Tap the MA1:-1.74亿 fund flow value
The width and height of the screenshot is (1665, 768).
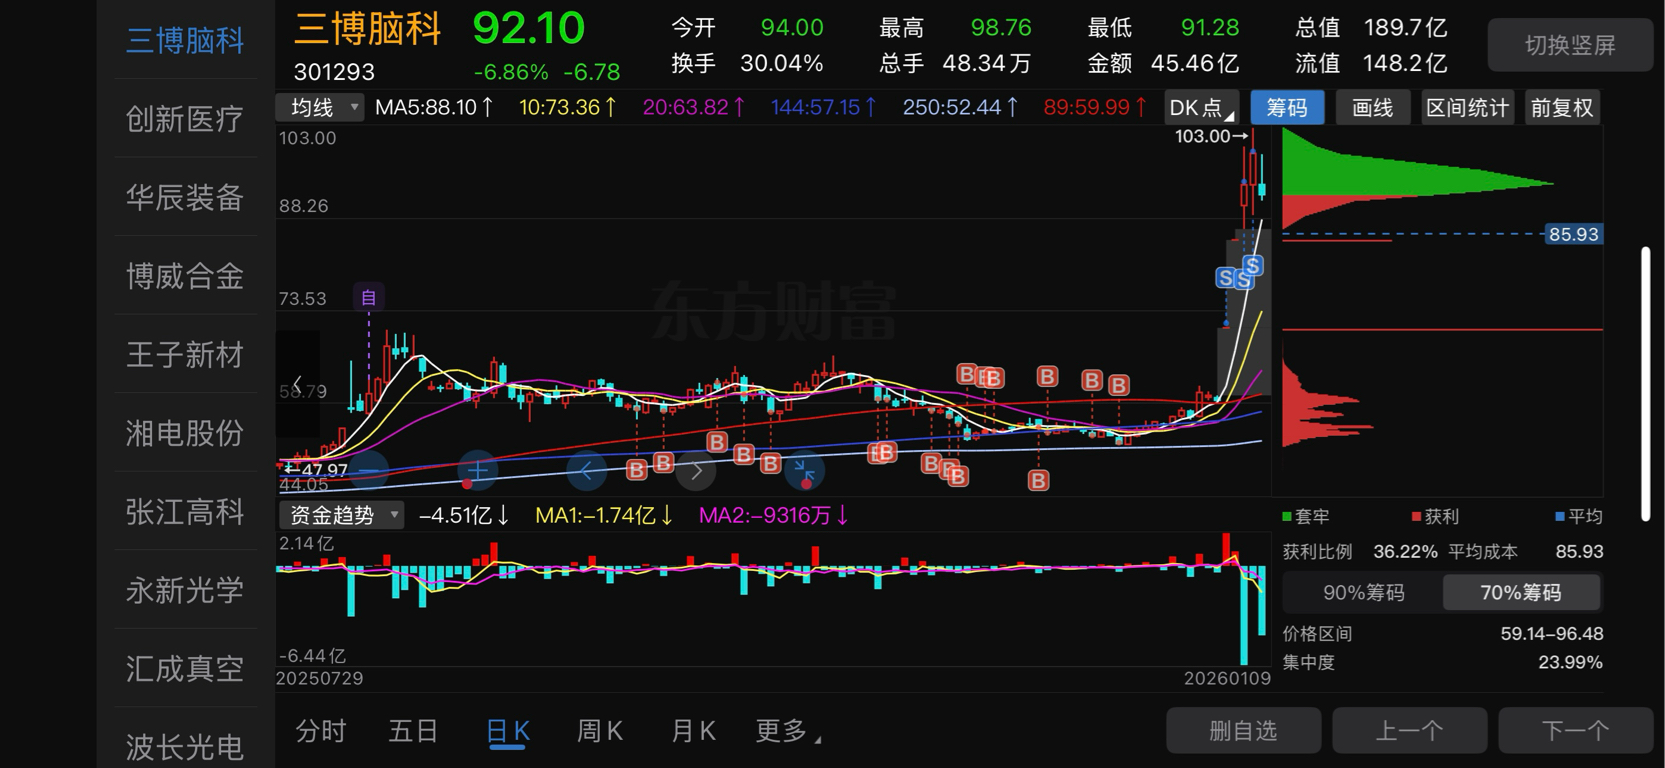pos(604,515)
